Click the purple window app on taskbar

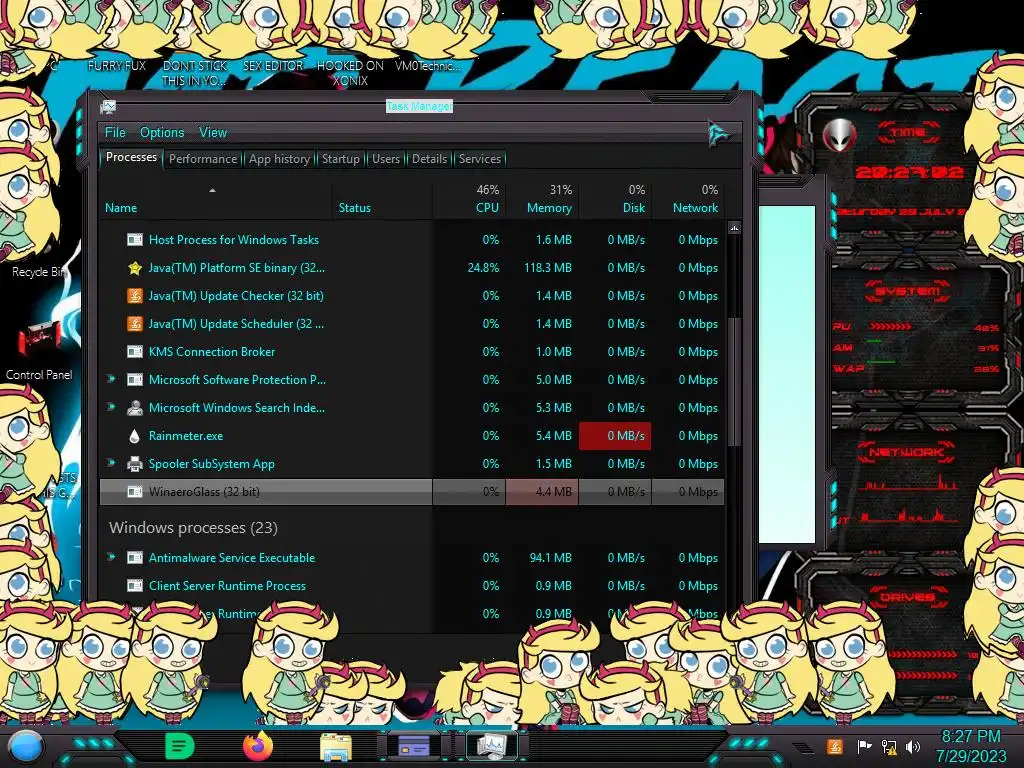(413, 746)
